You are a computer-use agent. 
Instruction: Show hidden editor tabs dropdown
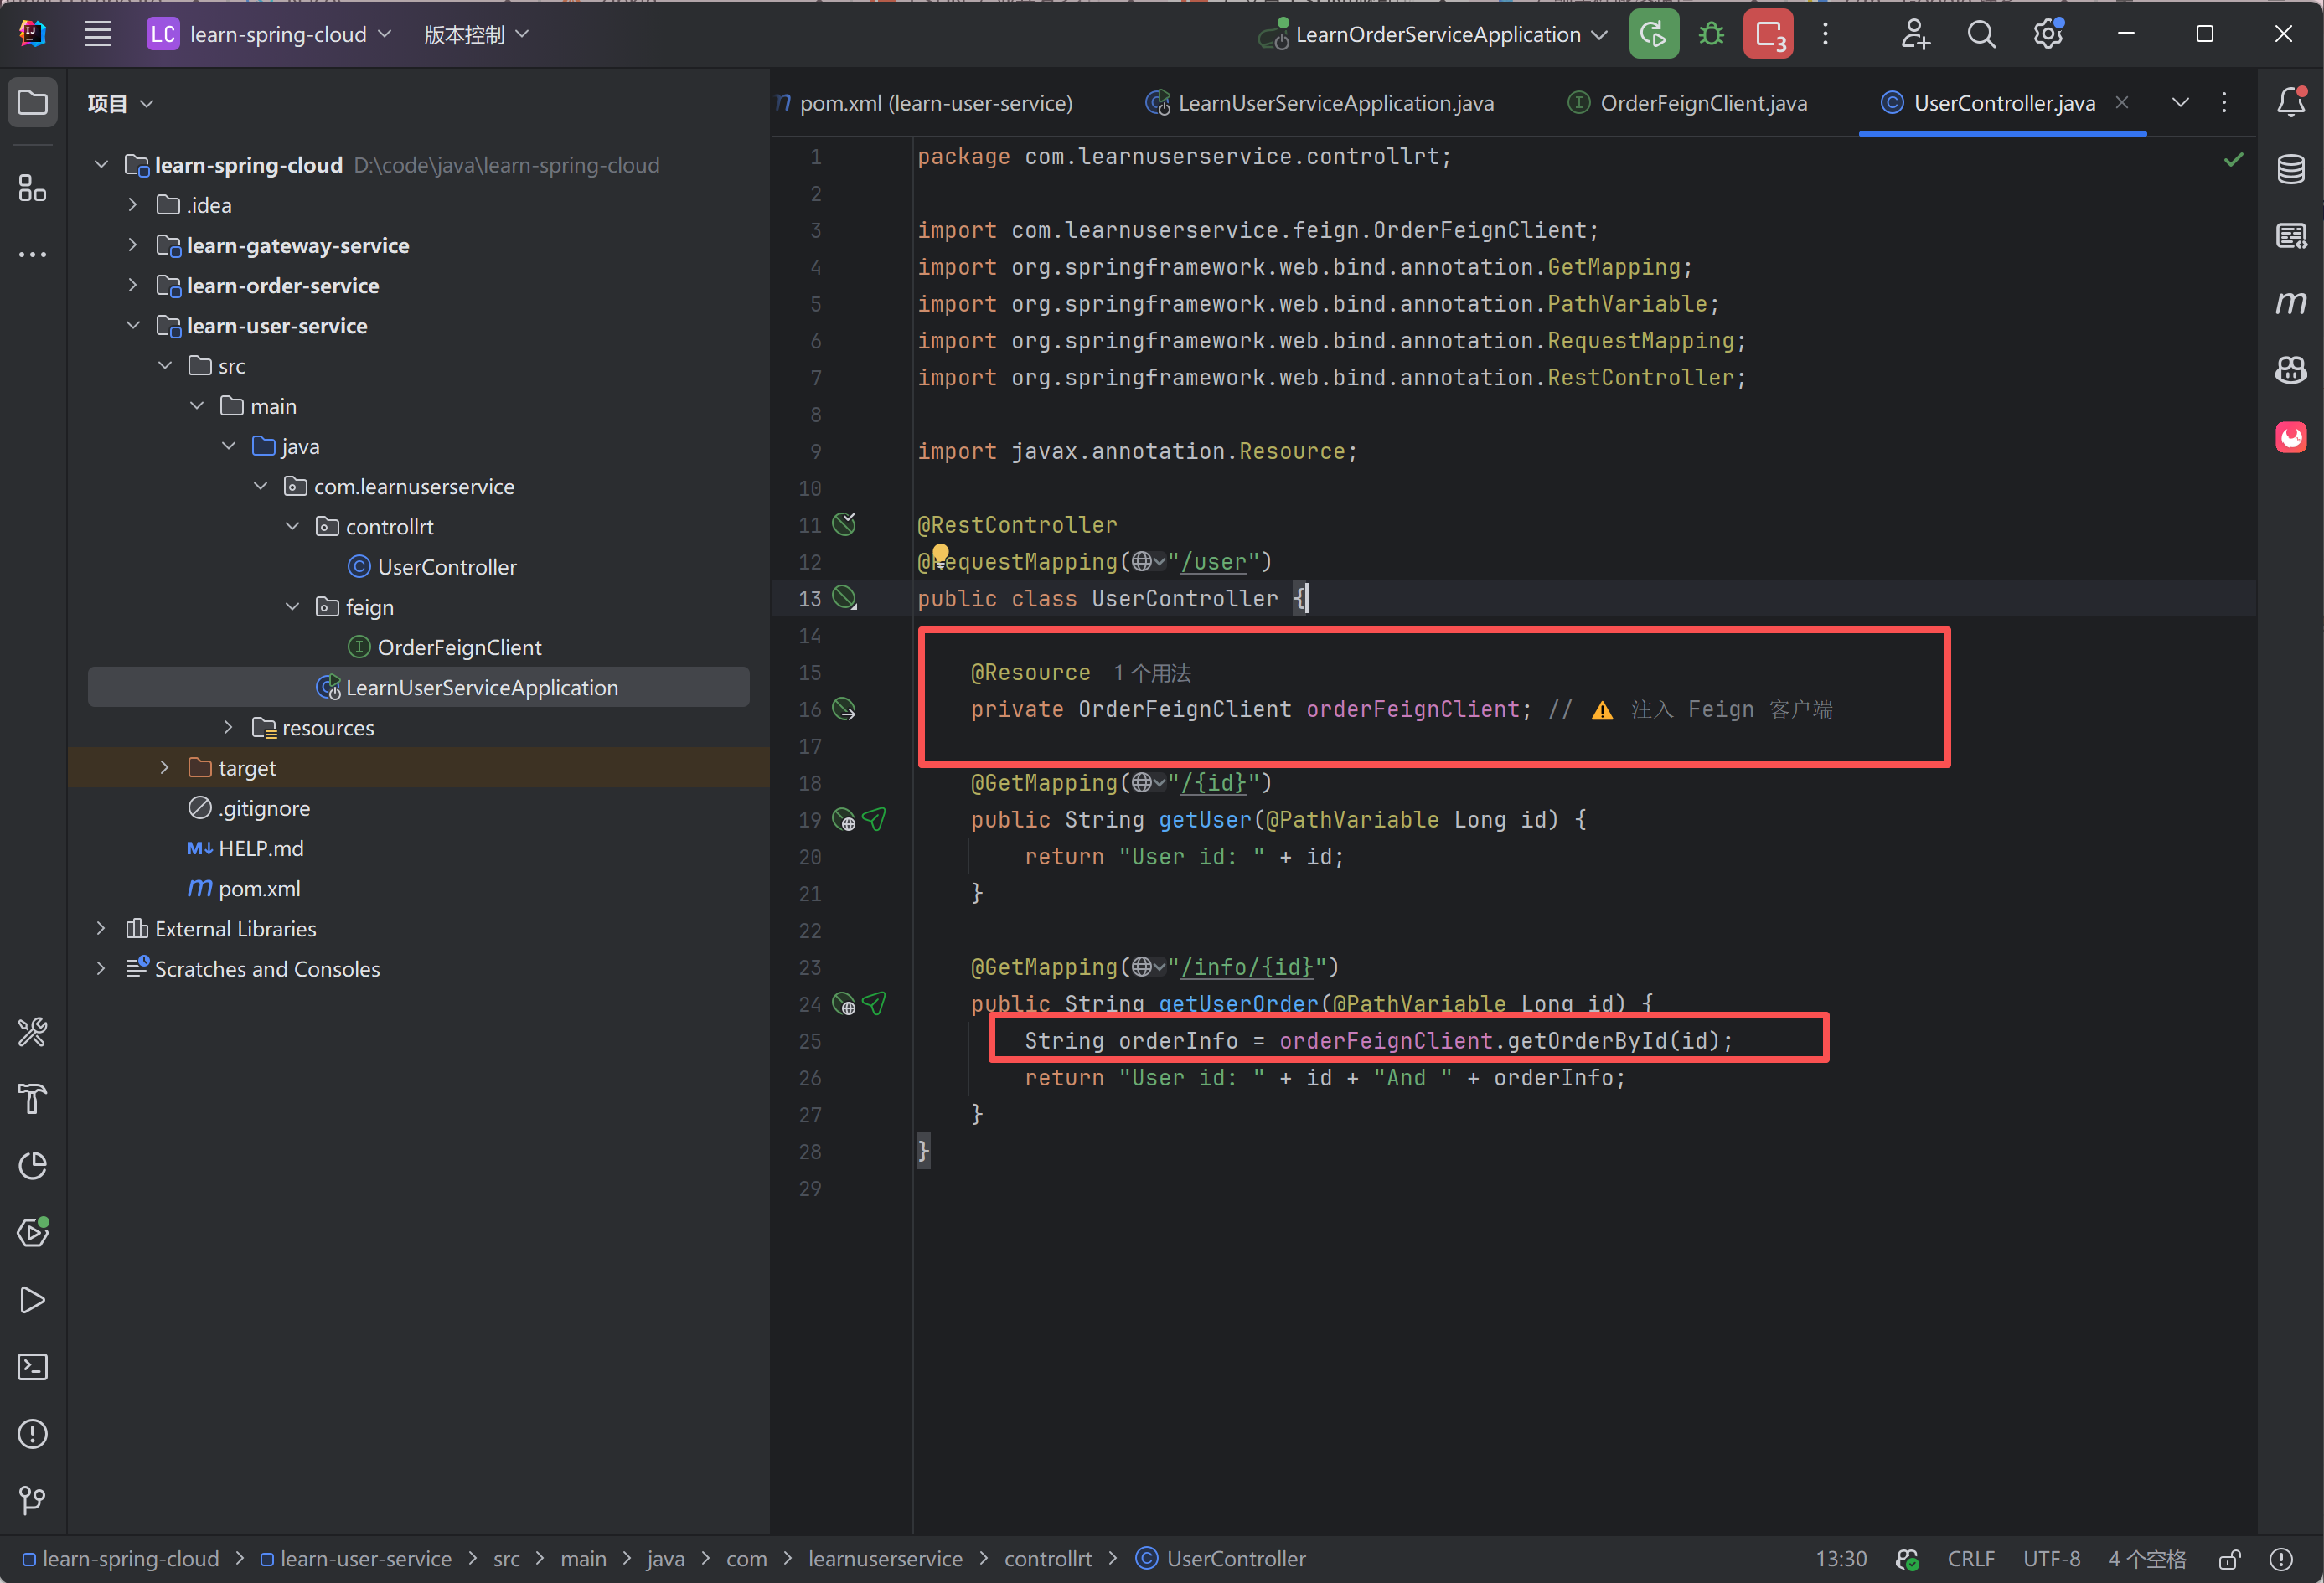(2180, 102)
